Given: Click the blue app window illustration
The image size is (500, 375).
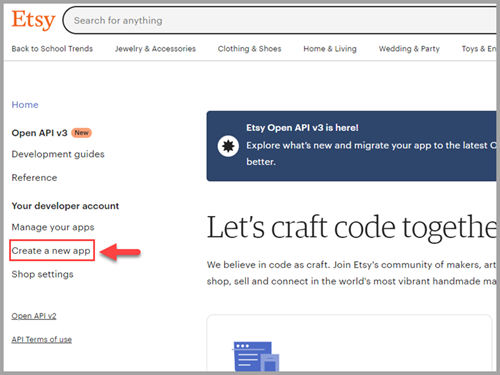Looking at the screenshot, I should click(256, 356).
